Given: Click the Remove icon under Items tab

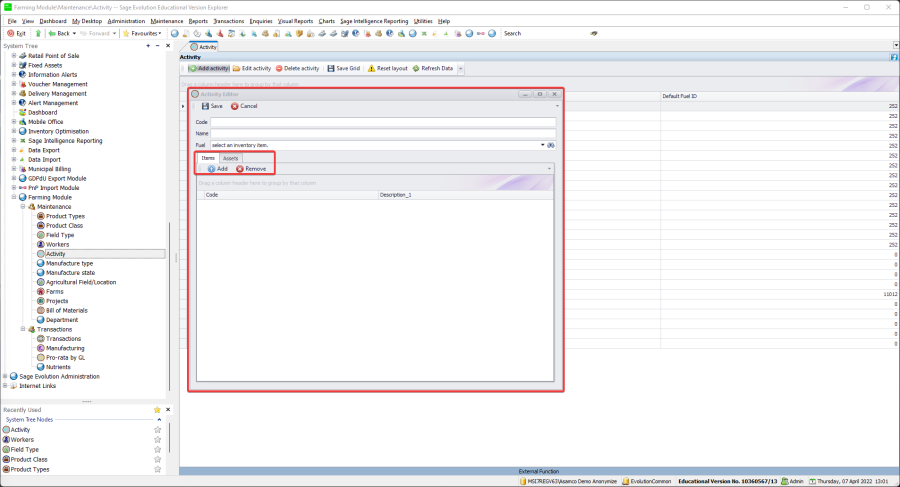Looking at the screenshot, I should pyautogui.click(x=240, y=169).
